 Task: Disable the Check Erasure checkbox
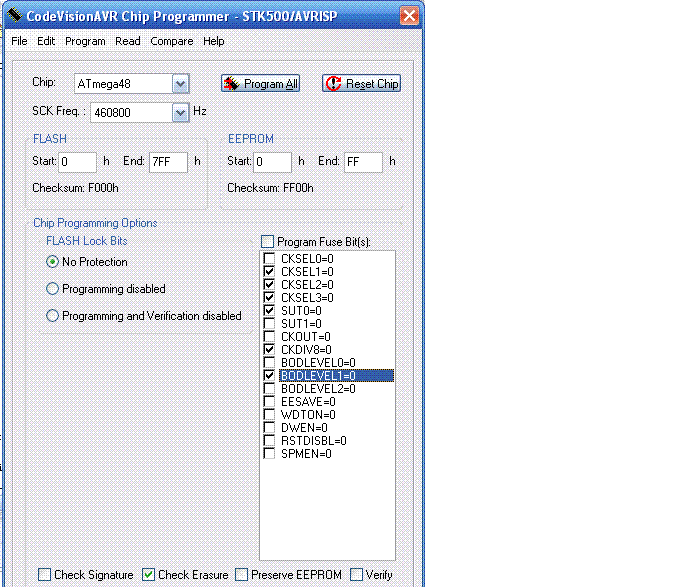tap(149, 575)
